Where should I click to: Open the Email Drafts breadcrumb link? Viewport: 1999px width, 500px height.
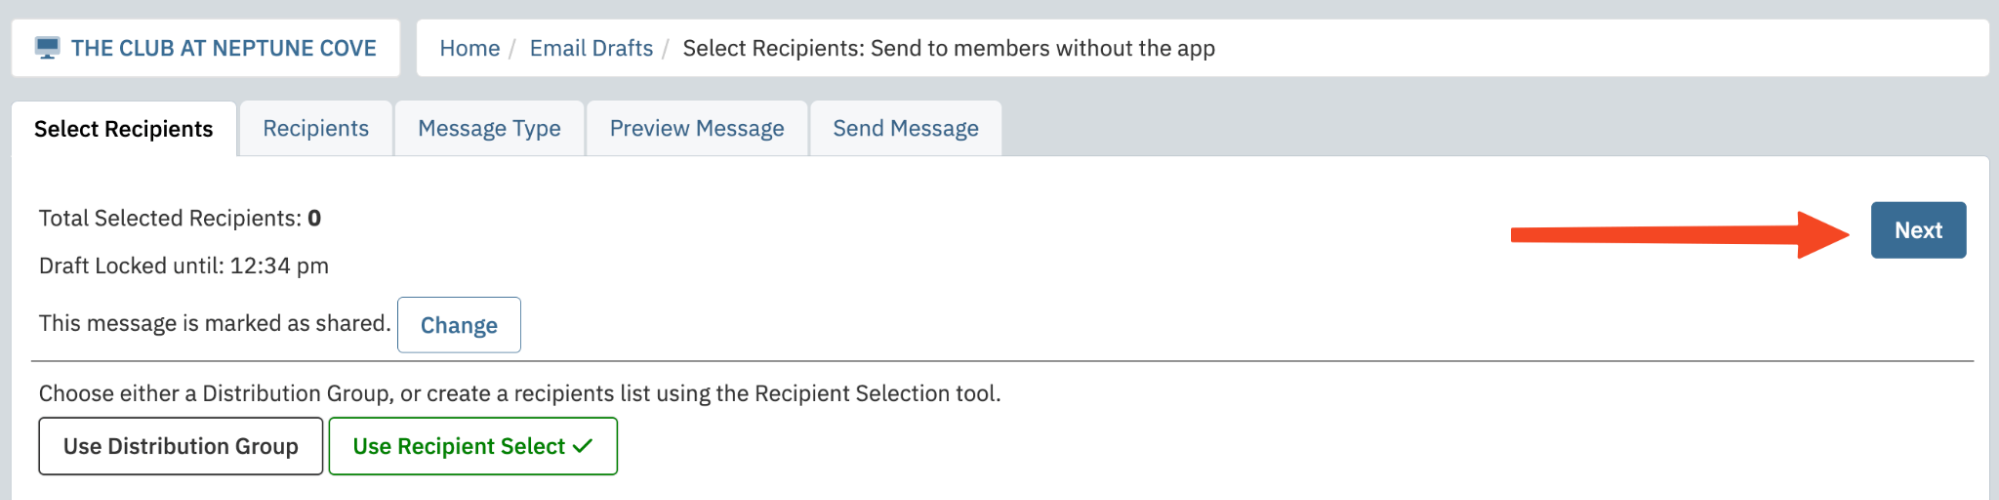click(x=591, y=48)
